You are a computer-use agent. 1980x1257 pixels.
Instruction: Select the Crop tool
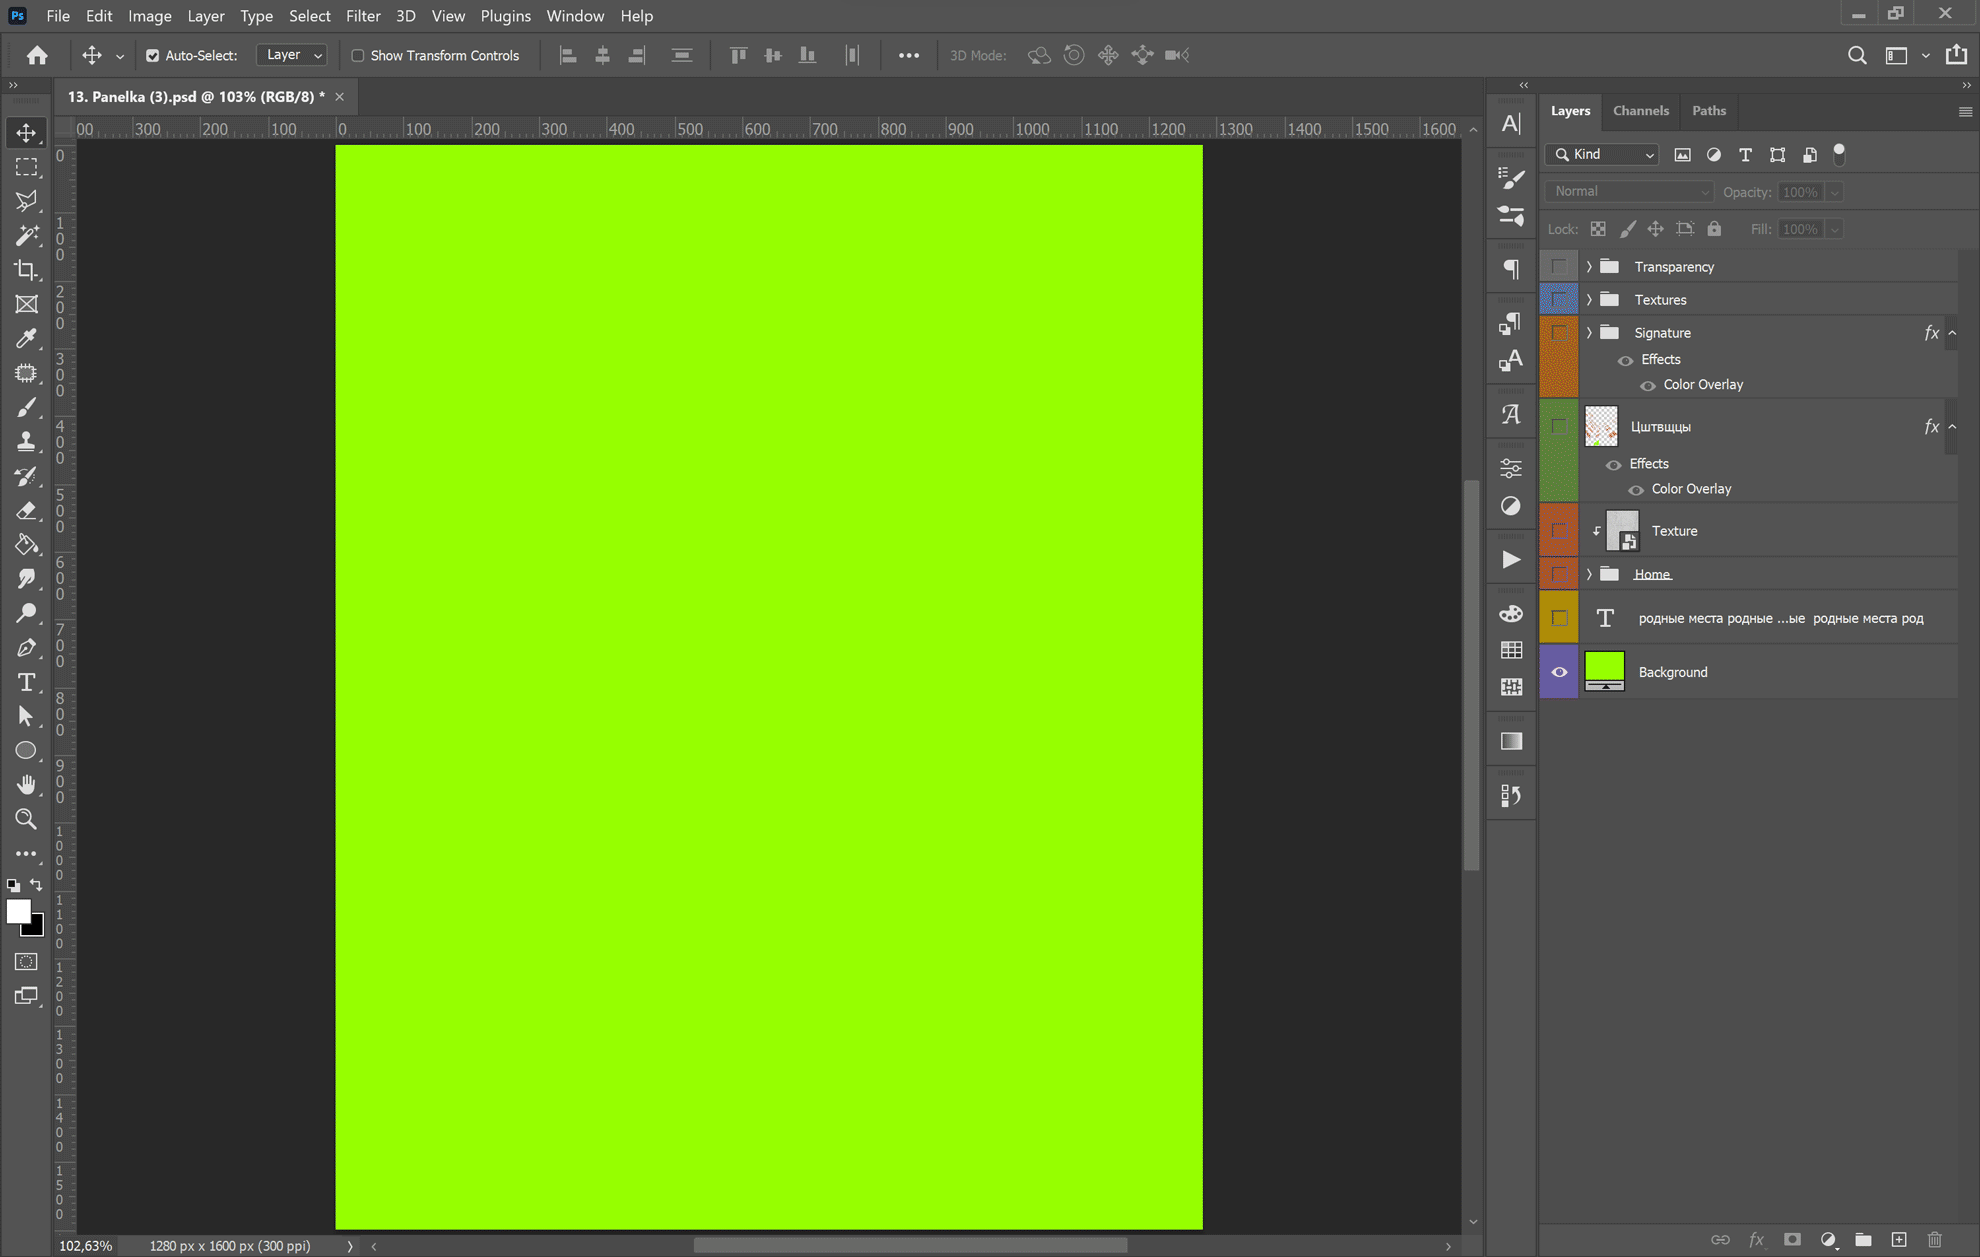(x=26, y=270)
